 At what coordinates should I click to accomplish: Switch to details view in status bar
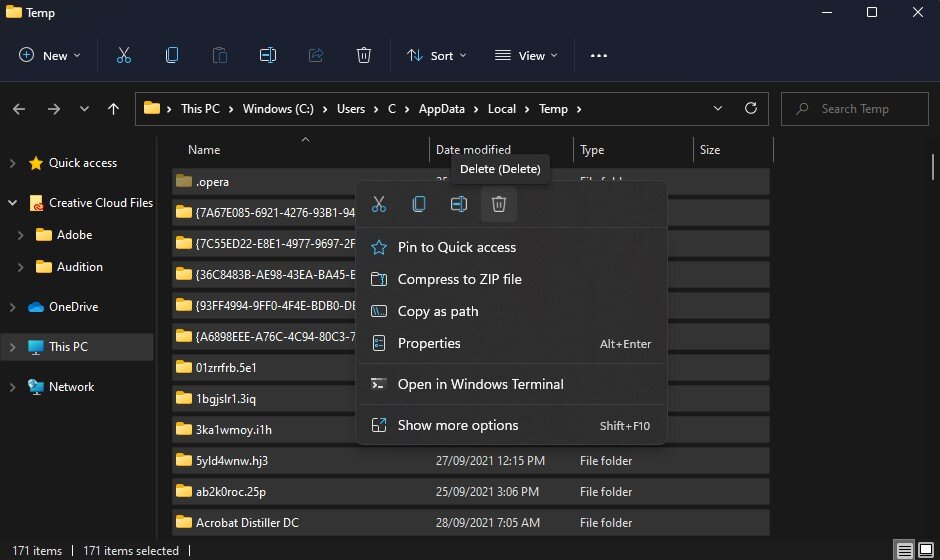905,551
